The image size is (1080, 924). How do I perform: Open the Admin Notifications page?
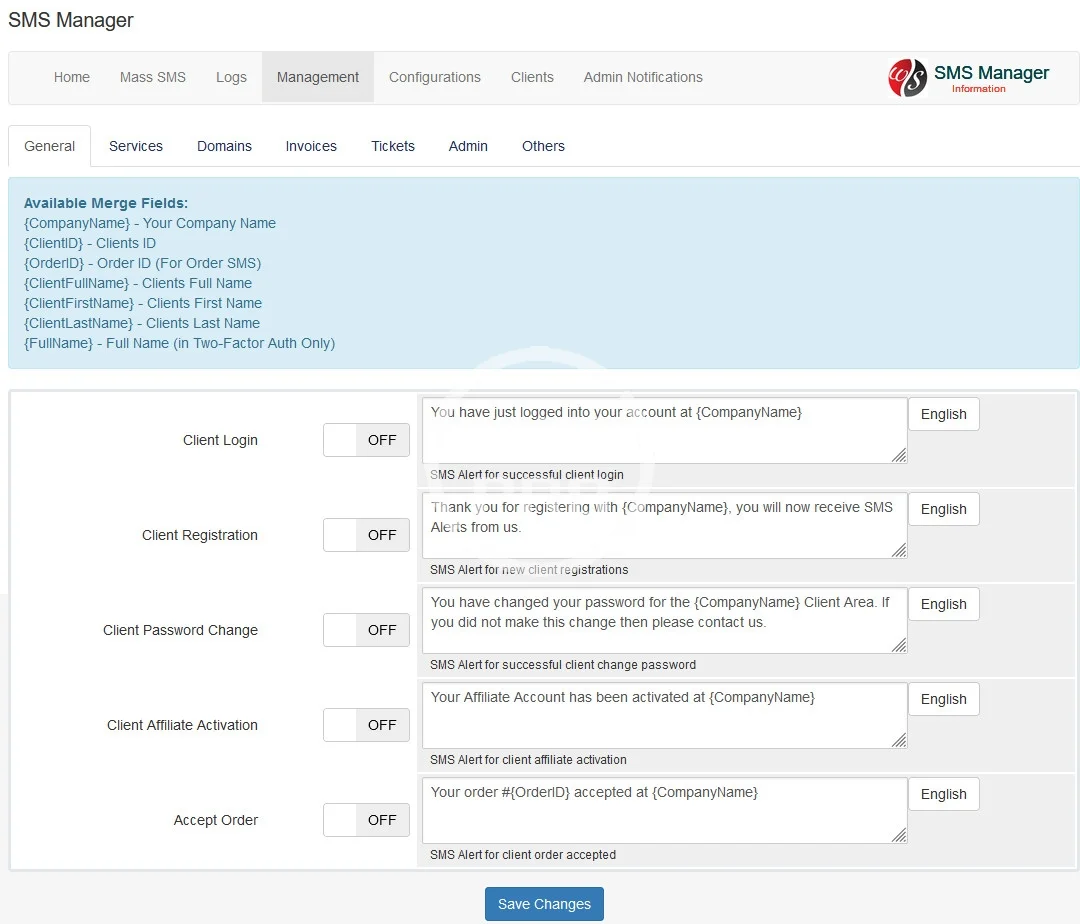(643, 77)
